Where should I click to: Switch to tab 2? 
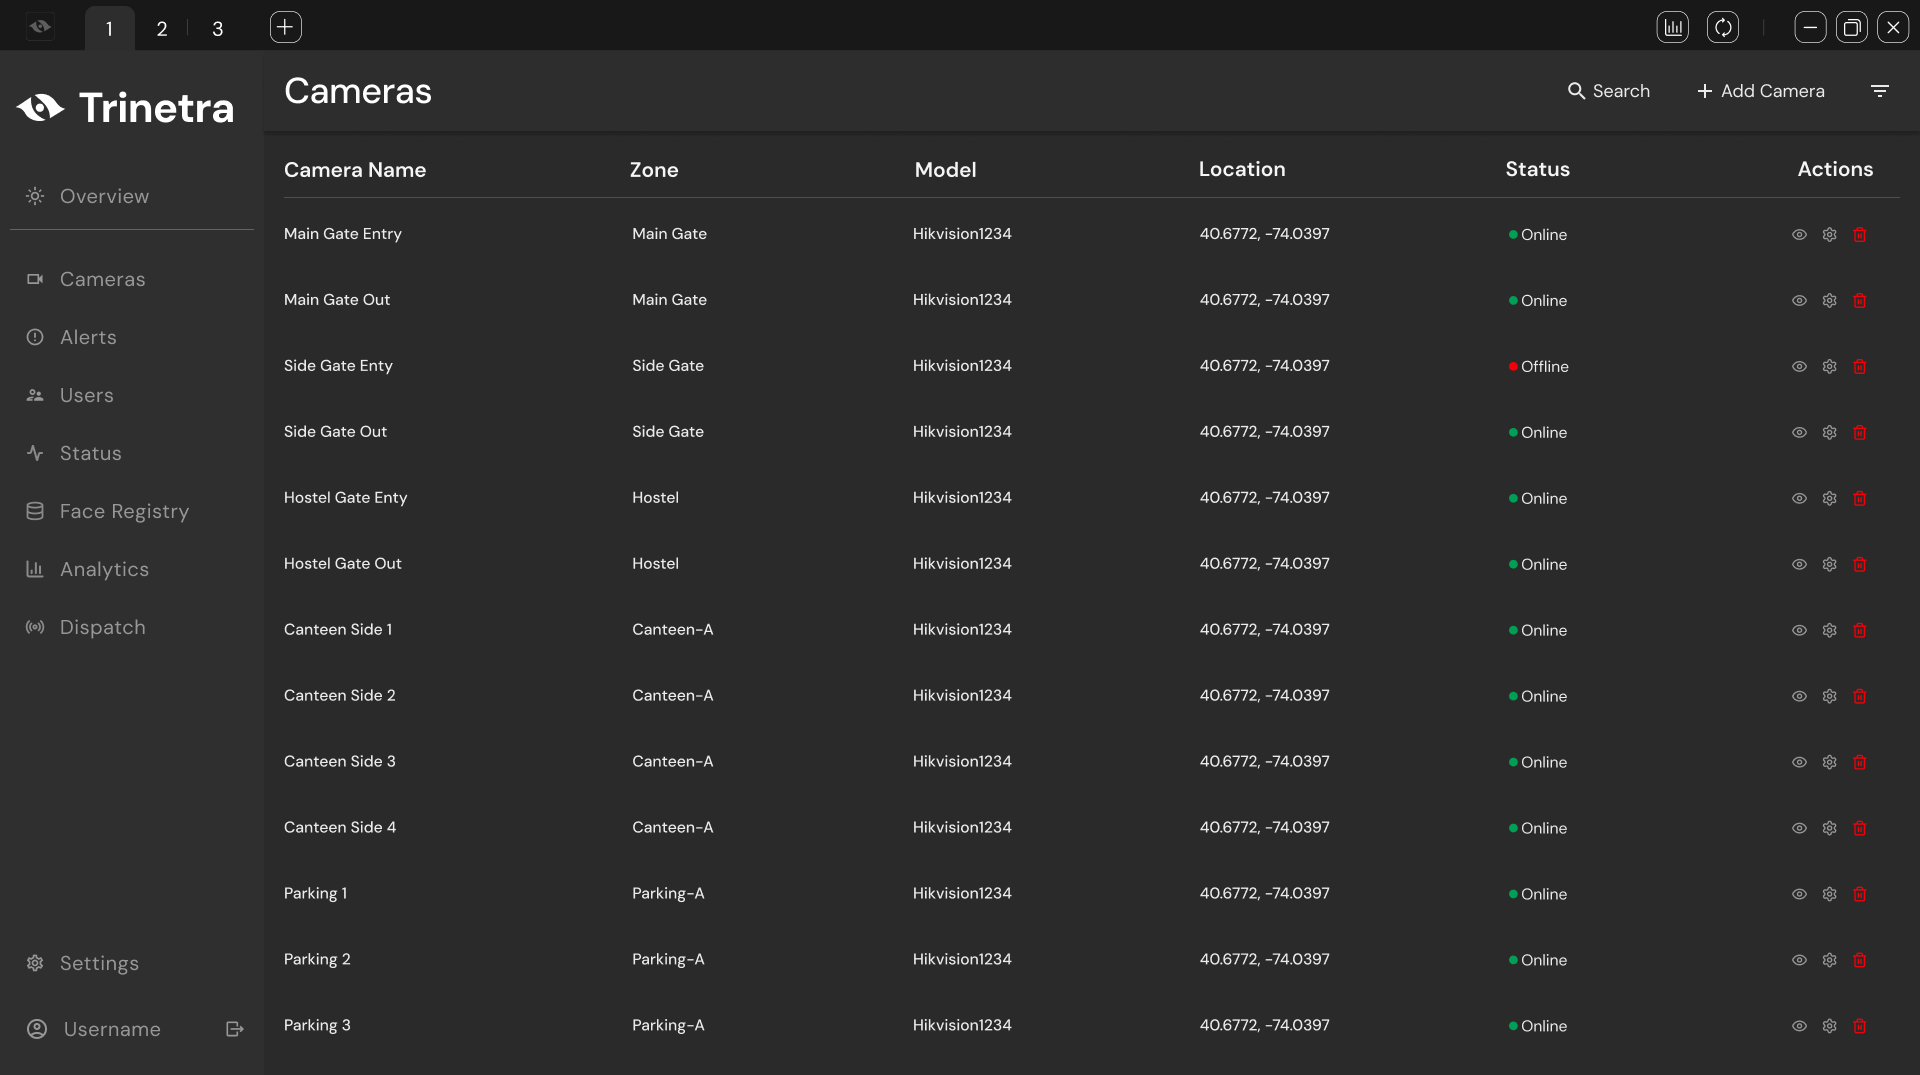(x=161, y=29)
